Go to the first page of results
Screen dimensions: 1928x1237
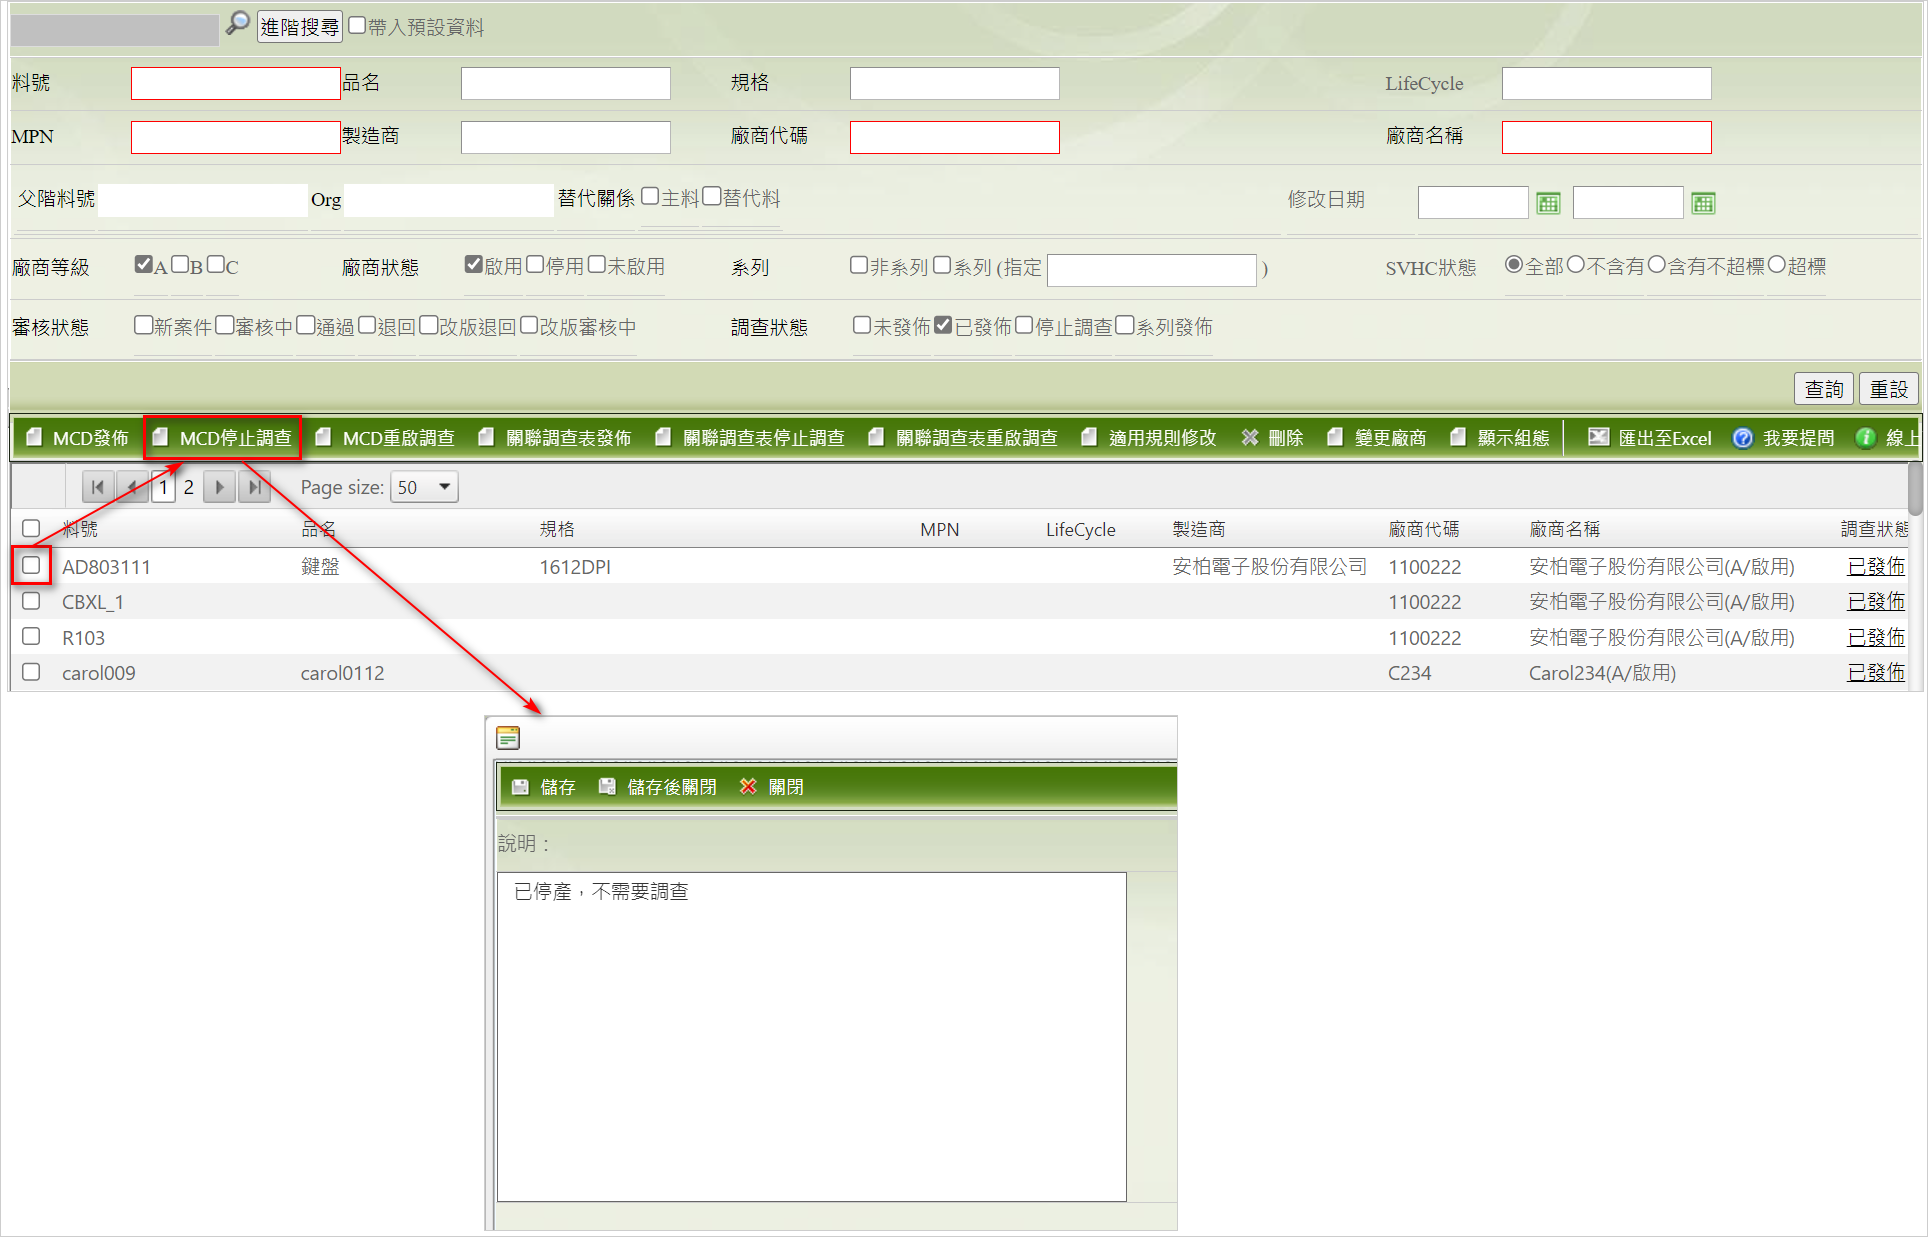pyautogui.click(x=97, y=487)
